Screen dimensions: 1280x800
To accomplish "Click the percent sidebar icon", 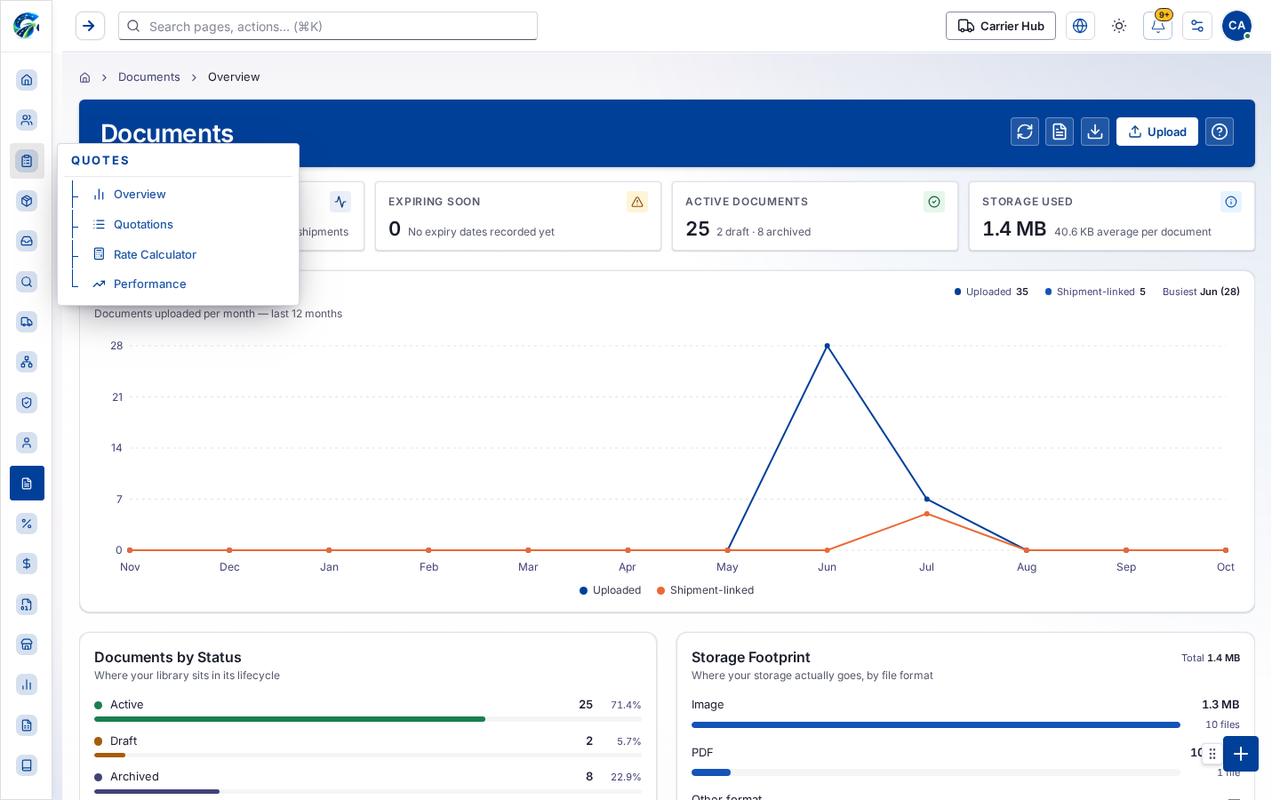I will click(x=27, y=523).
